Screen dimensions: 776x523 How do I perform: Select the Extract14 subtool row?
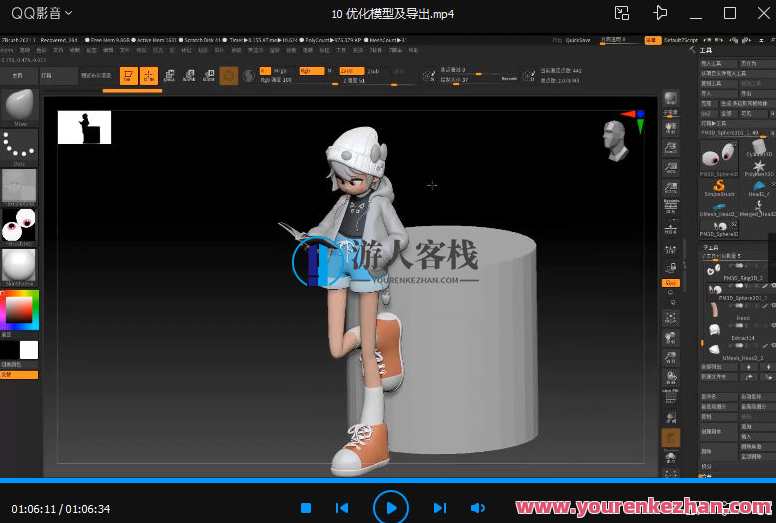click(737, 331)
